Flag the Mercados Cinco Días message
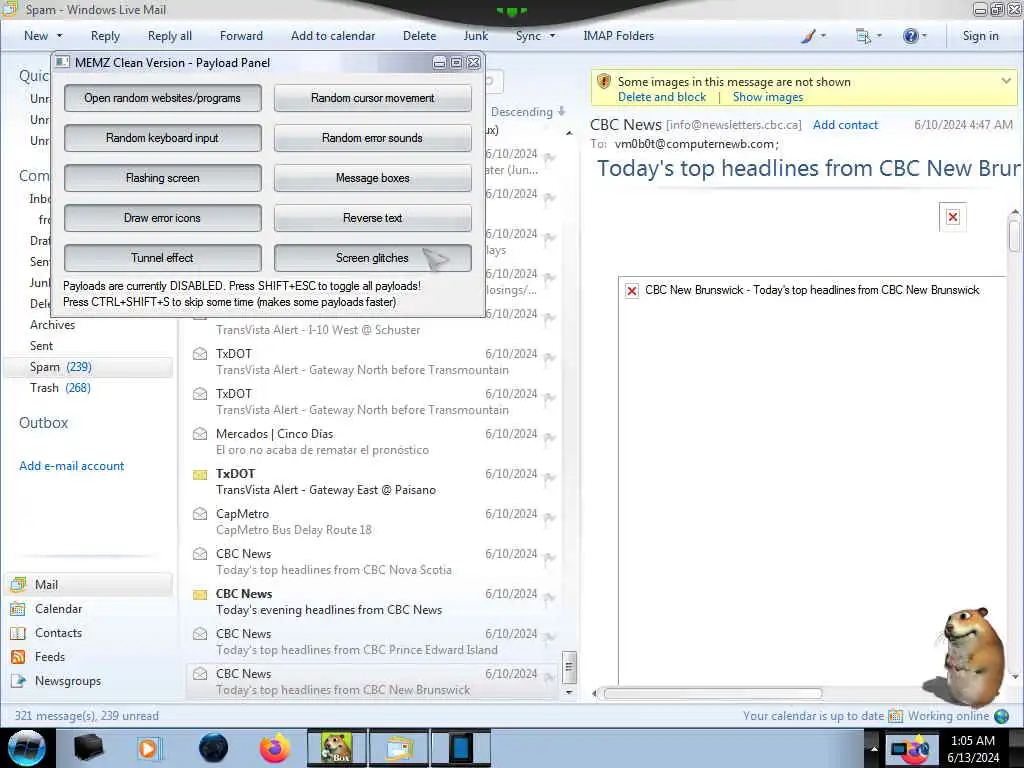The width and height of the screenshot is (1024, 768). 550,438
